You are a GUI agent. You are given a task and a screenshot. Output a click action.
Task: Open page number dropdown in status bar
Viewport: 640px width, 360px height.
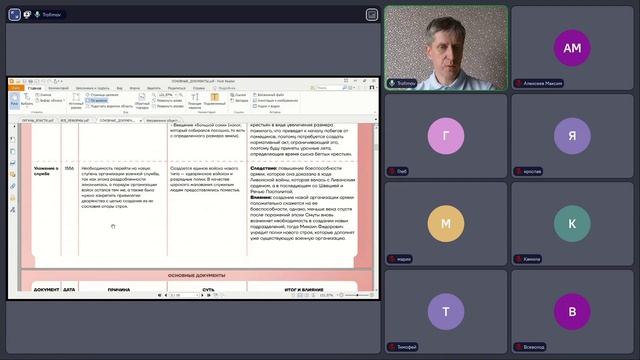[x=198, y=295]
